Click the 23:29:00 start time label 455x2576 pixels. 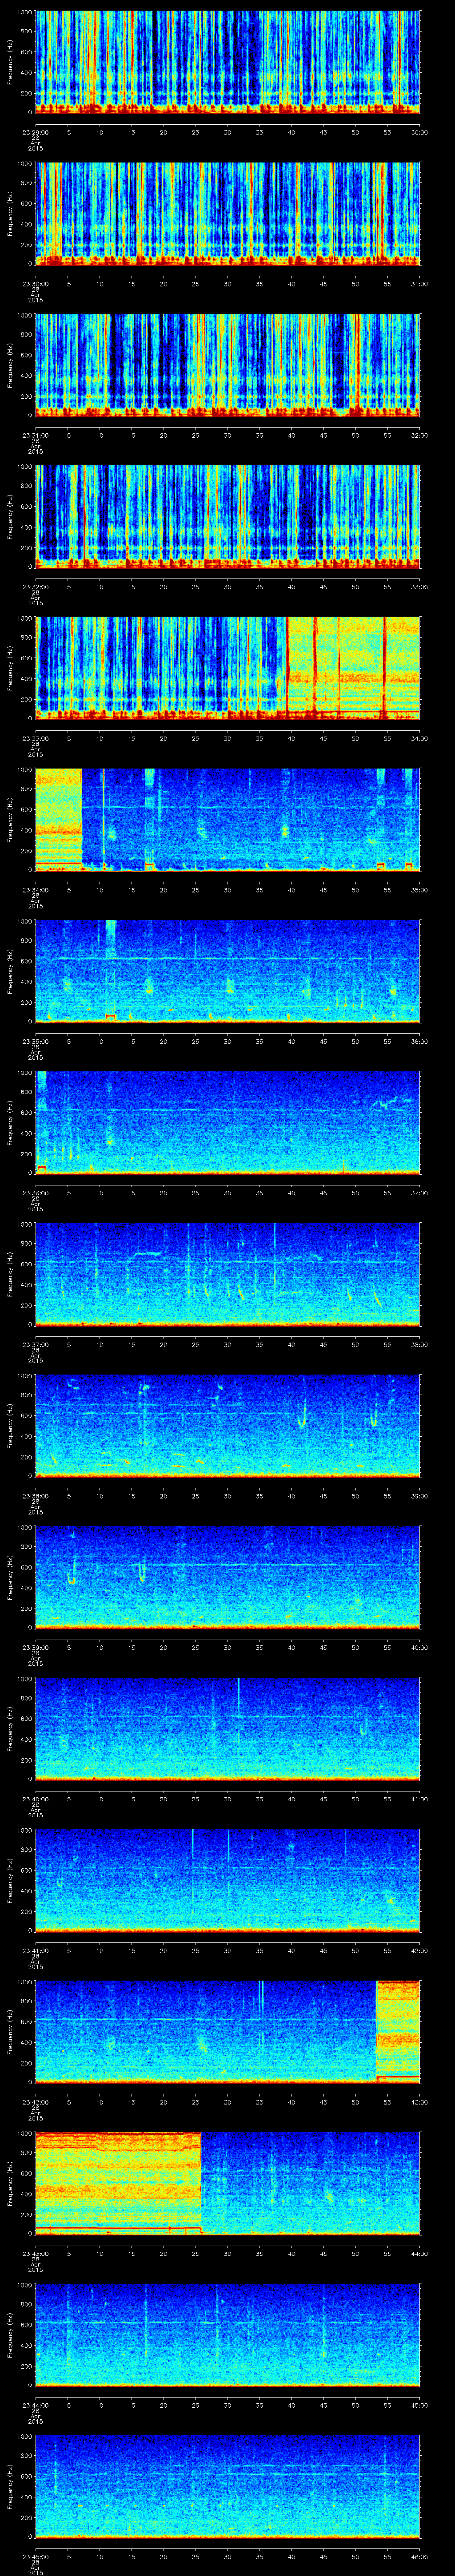click(35, 131)
